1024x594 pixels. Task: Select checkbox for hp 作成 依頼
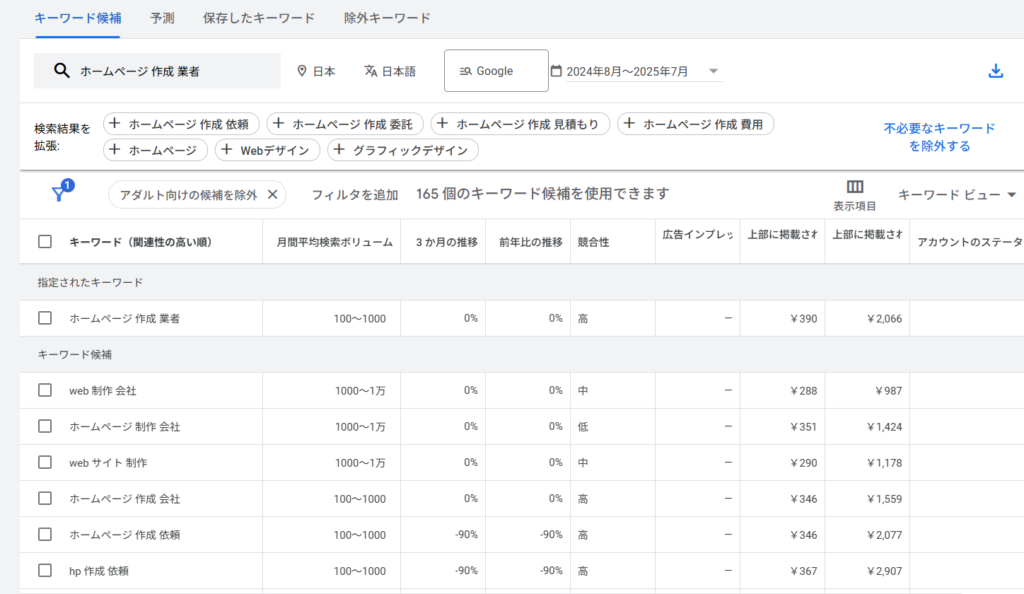45,570
